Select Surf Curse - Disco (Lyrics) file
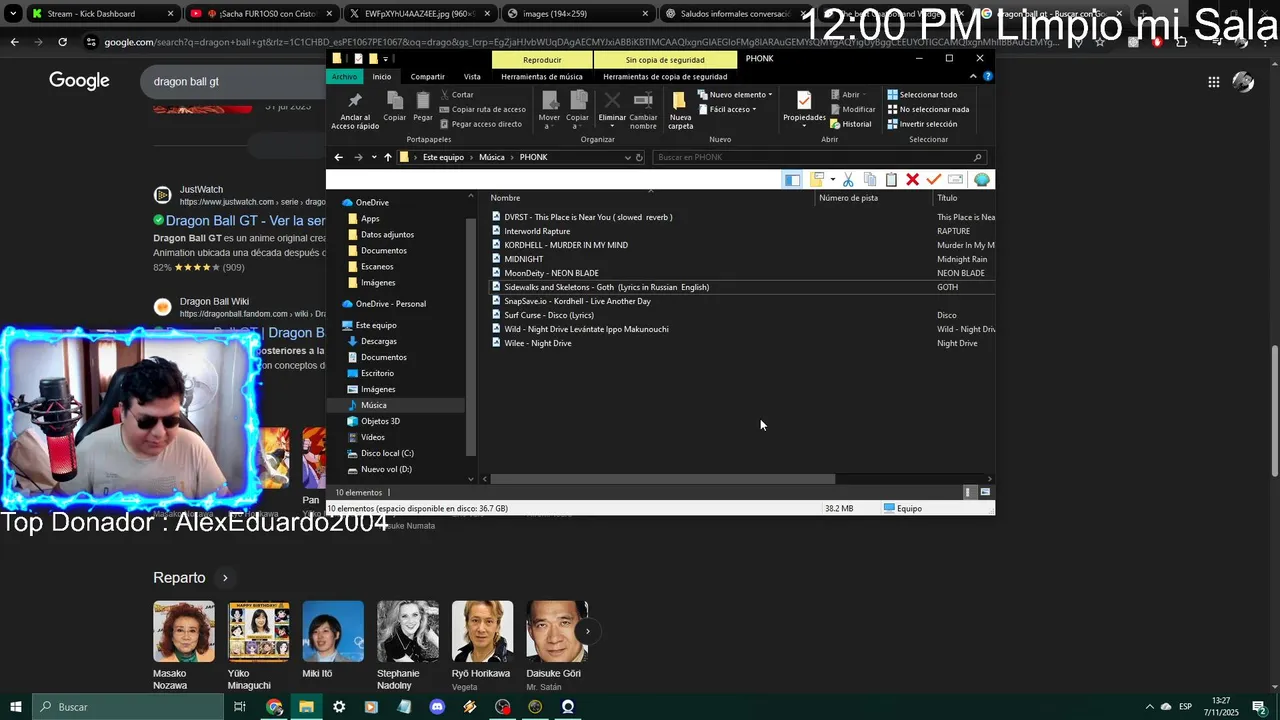The height and width of the screenshot is (720, 1280). click(x=549, y=315)
